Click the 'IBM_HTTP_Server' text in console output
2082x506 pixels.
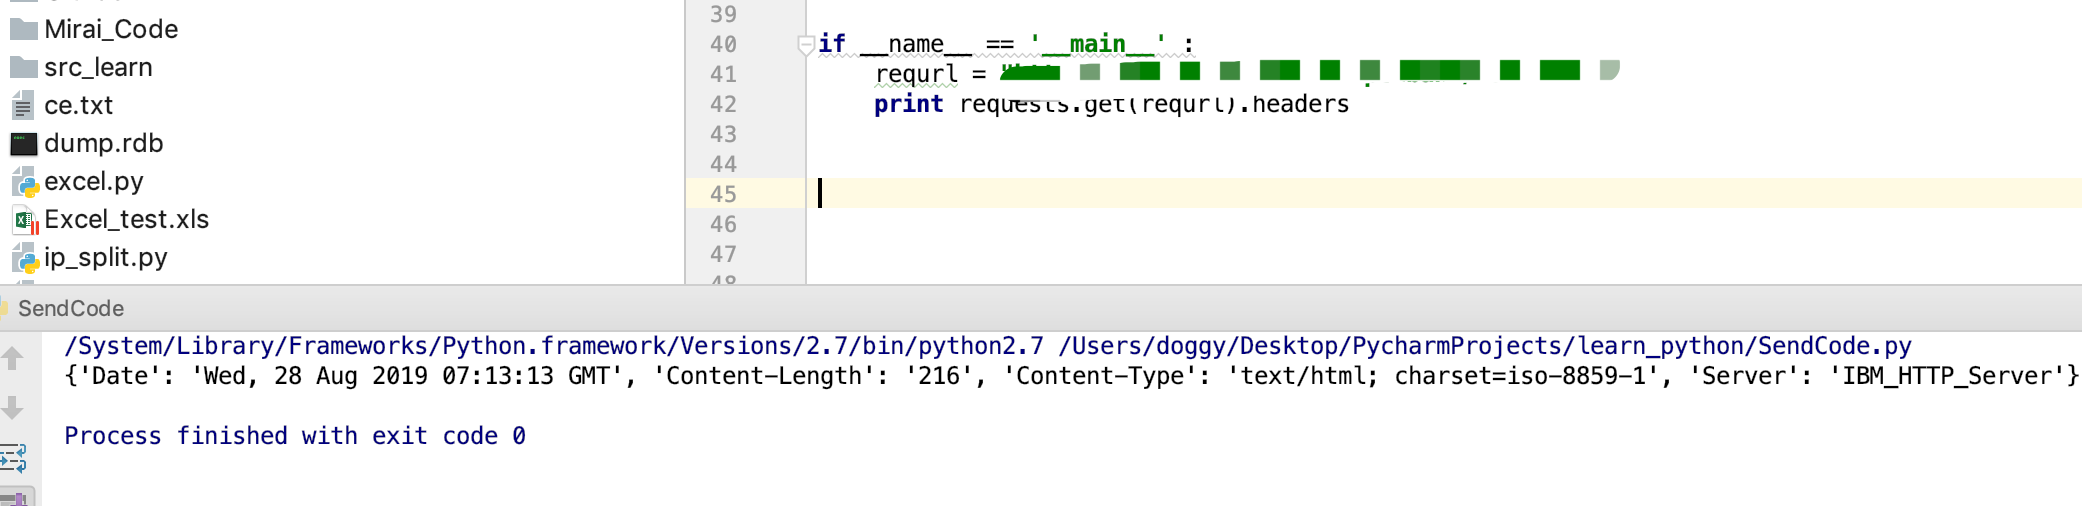(1952, 376)
